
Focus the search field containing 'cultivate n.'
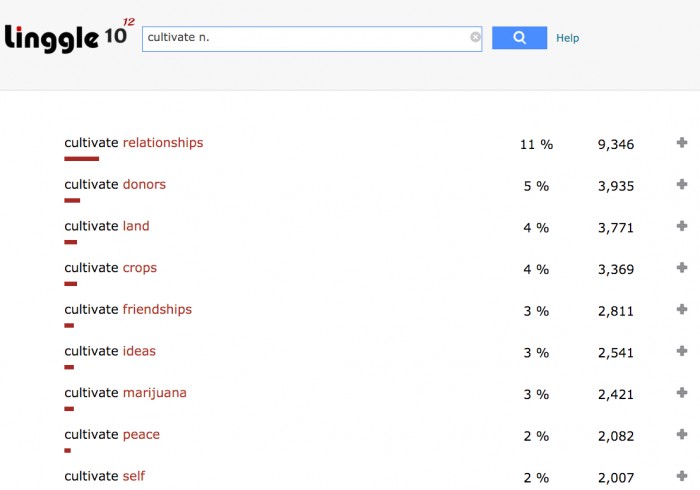[305, 38]
